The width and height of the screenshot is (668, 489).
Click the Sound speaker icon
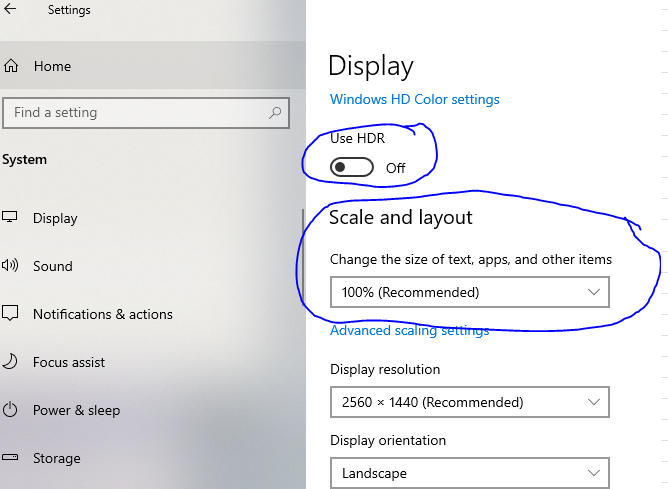pyautogui.click(x=10, y=265)
